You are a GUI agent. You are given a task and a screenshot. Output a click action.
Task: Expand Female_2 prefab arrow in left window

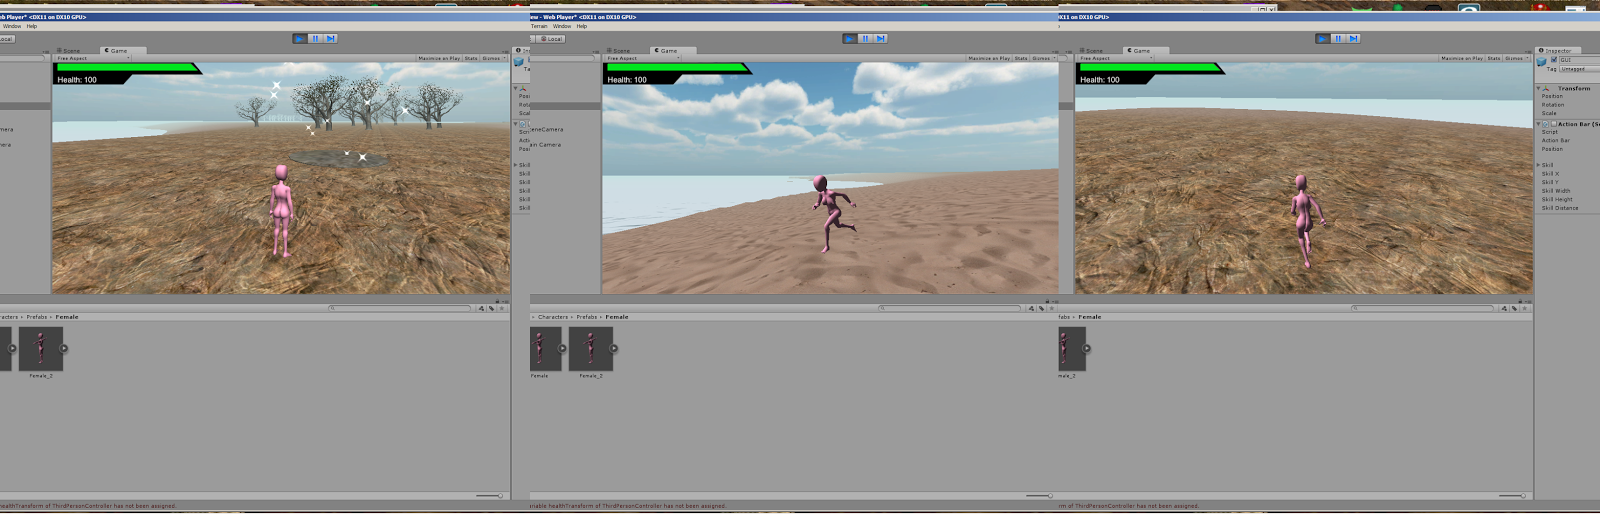(64, 349)
